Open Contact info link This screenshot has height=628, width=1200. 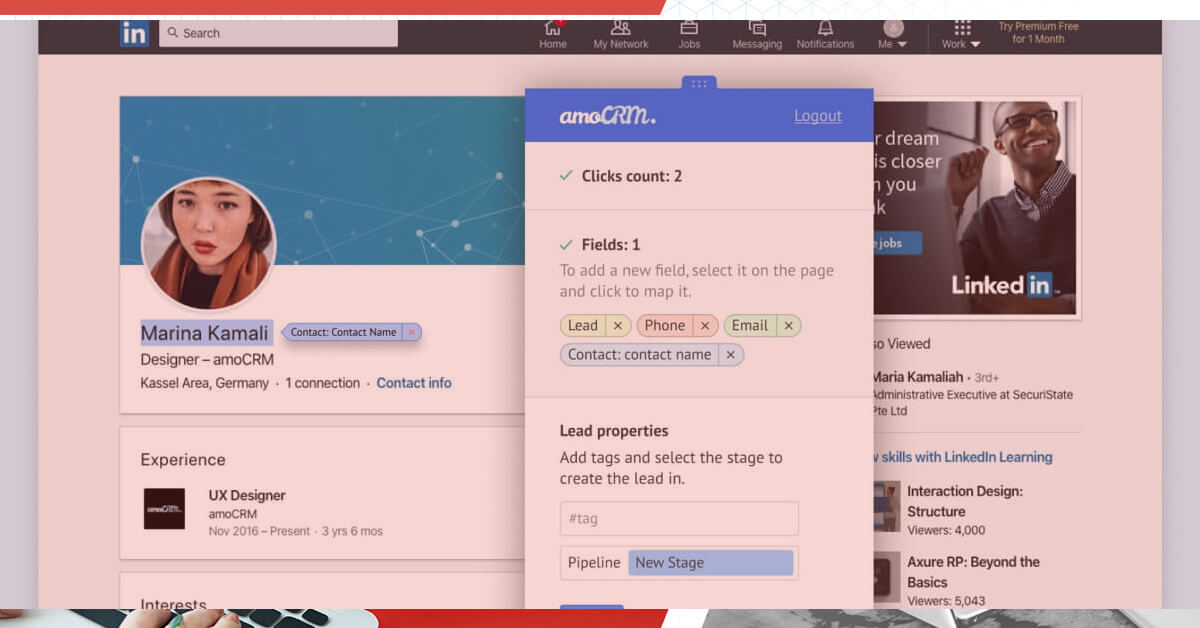[x=414, y=383]
